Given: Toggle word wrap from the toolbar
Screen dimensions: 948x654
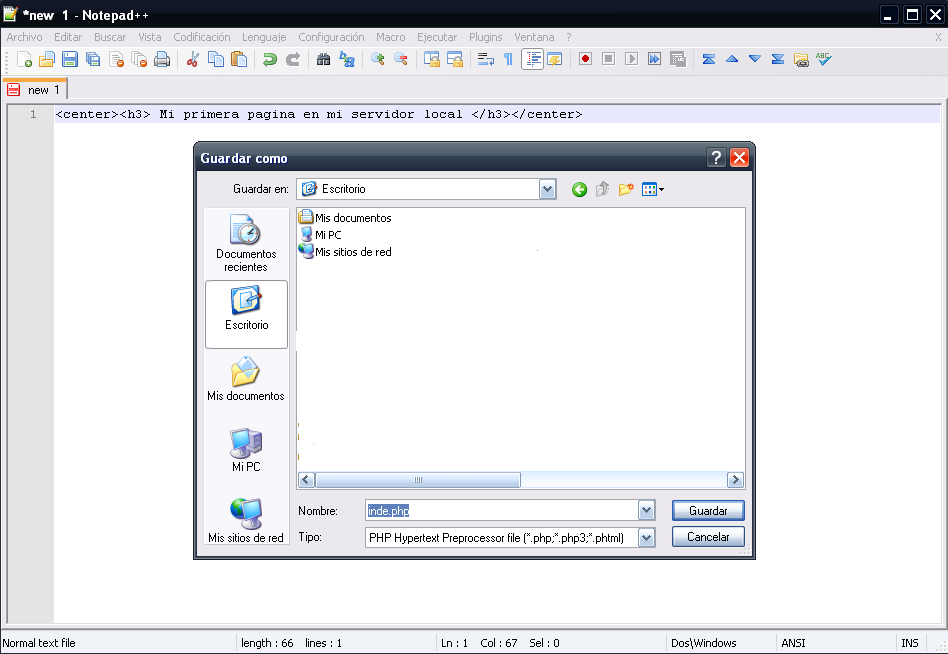Looking at the screenshot, I should pos(485,59).
